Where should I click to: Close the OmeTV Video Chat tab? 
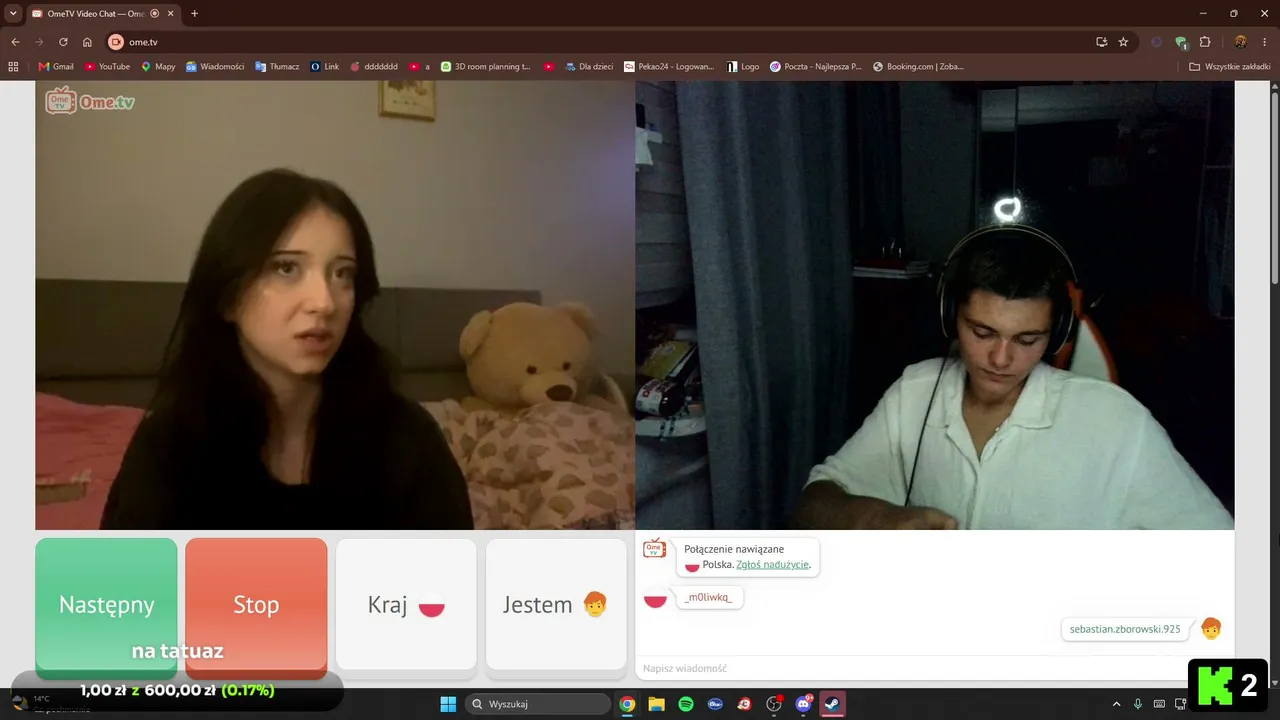[170, 14]
